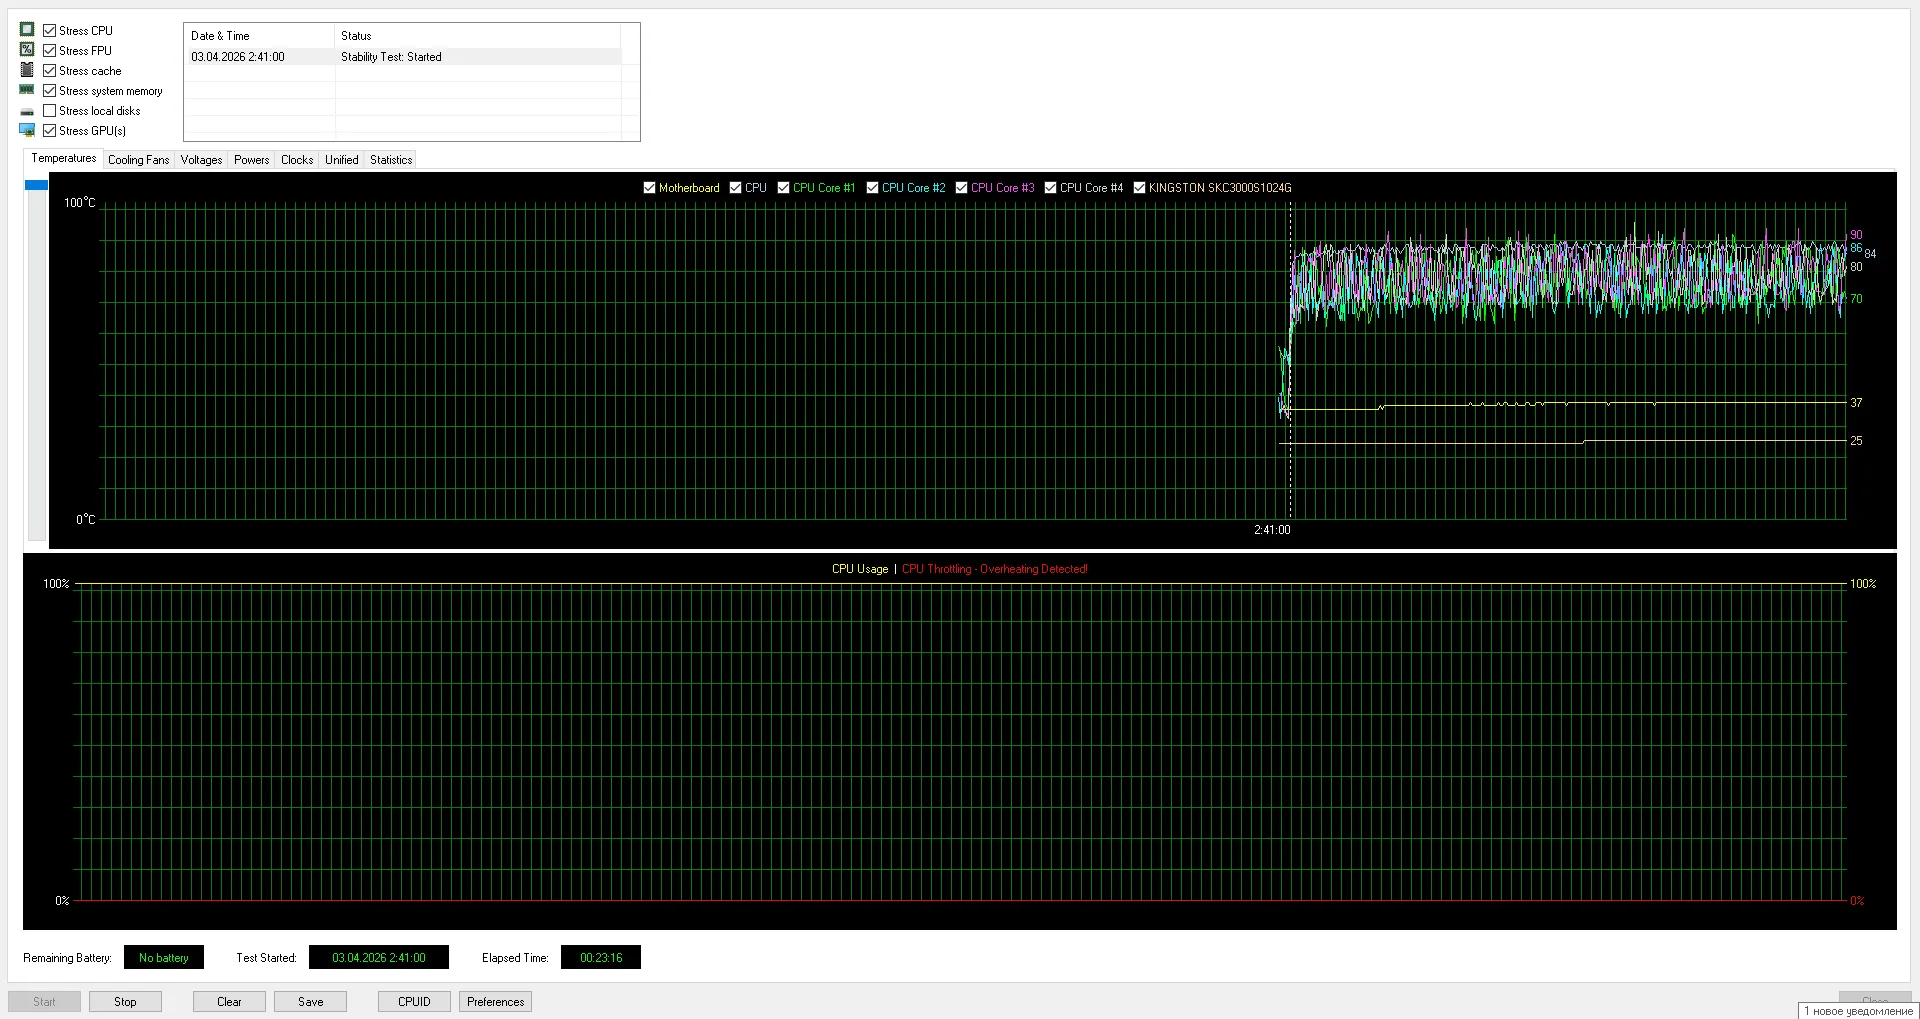1920x1019 pixels.
Task: Toggle CPU Core #3 graph visibility
Action: [961, 188]
